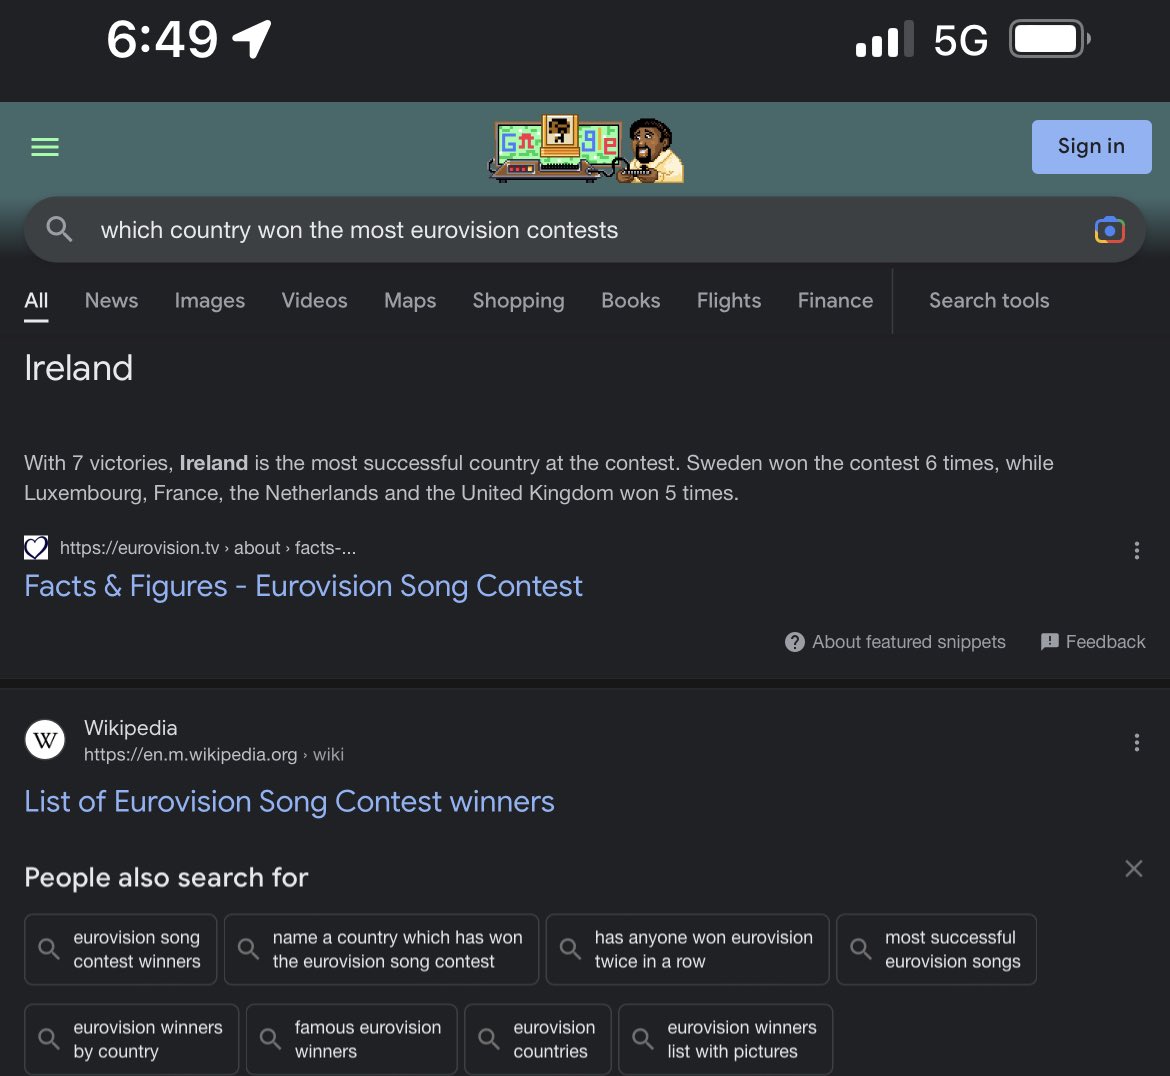The width and height of the screenshot is (1170, 1076).
Task: Open About featured snippets
Action: pyautogui.click(x=908, y=642)
